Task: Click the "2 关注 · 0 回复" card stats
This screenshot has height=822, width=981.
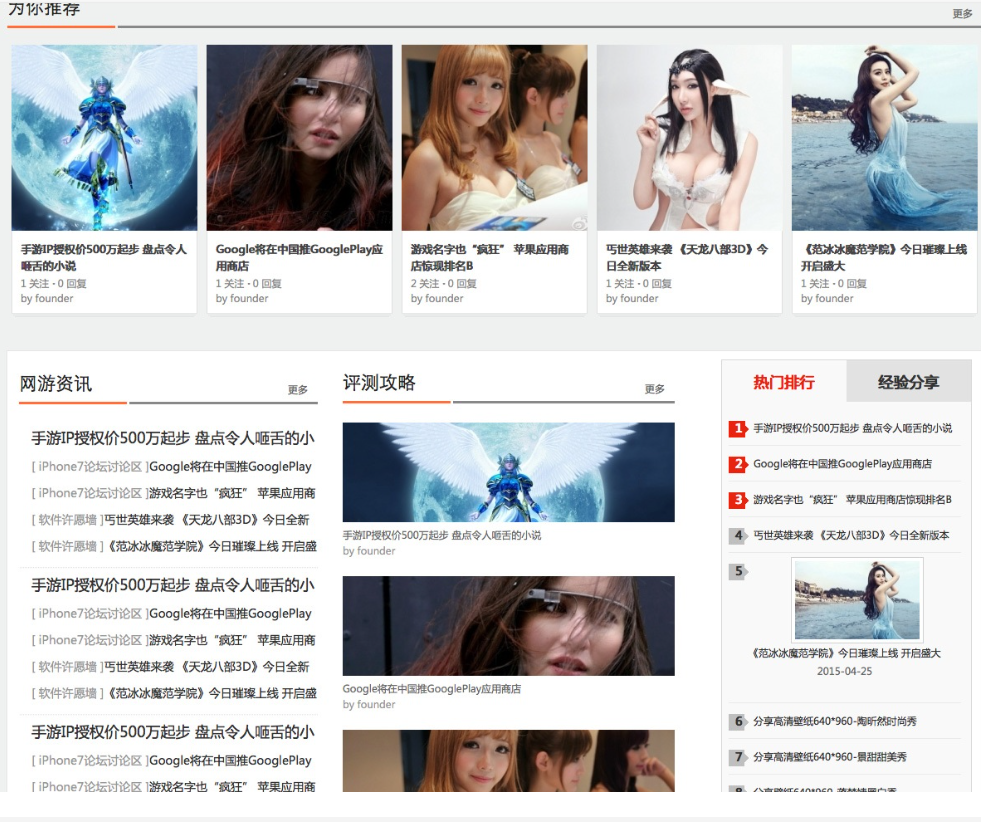Action: pyautogui.click(x=444, y=283)
